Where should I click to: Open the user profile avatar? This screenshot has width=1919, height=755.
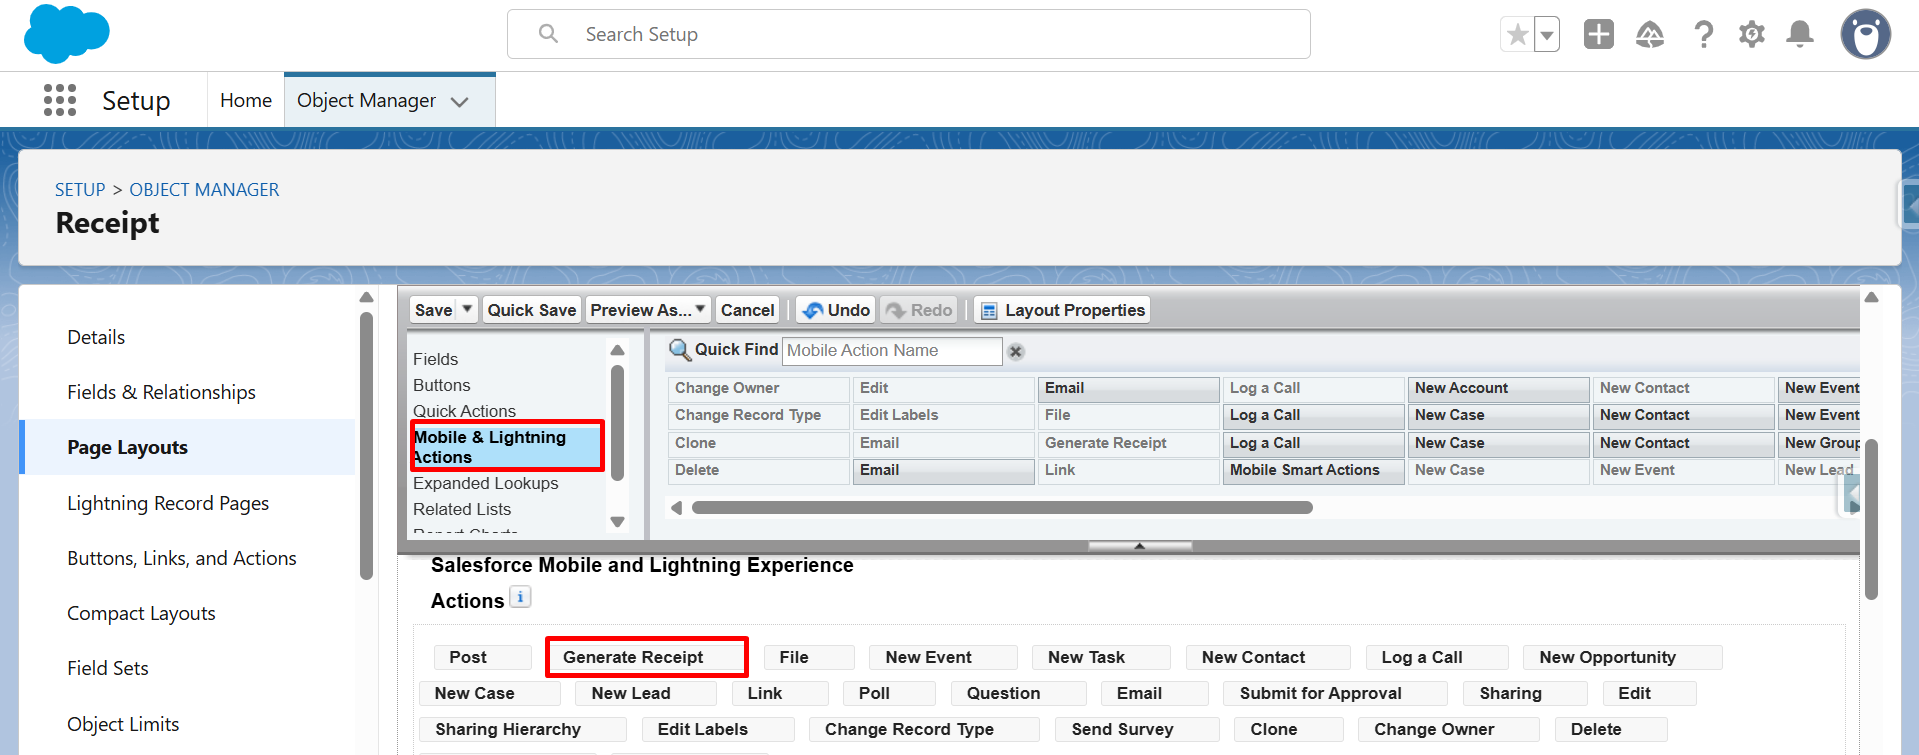tap(1865, 35)
